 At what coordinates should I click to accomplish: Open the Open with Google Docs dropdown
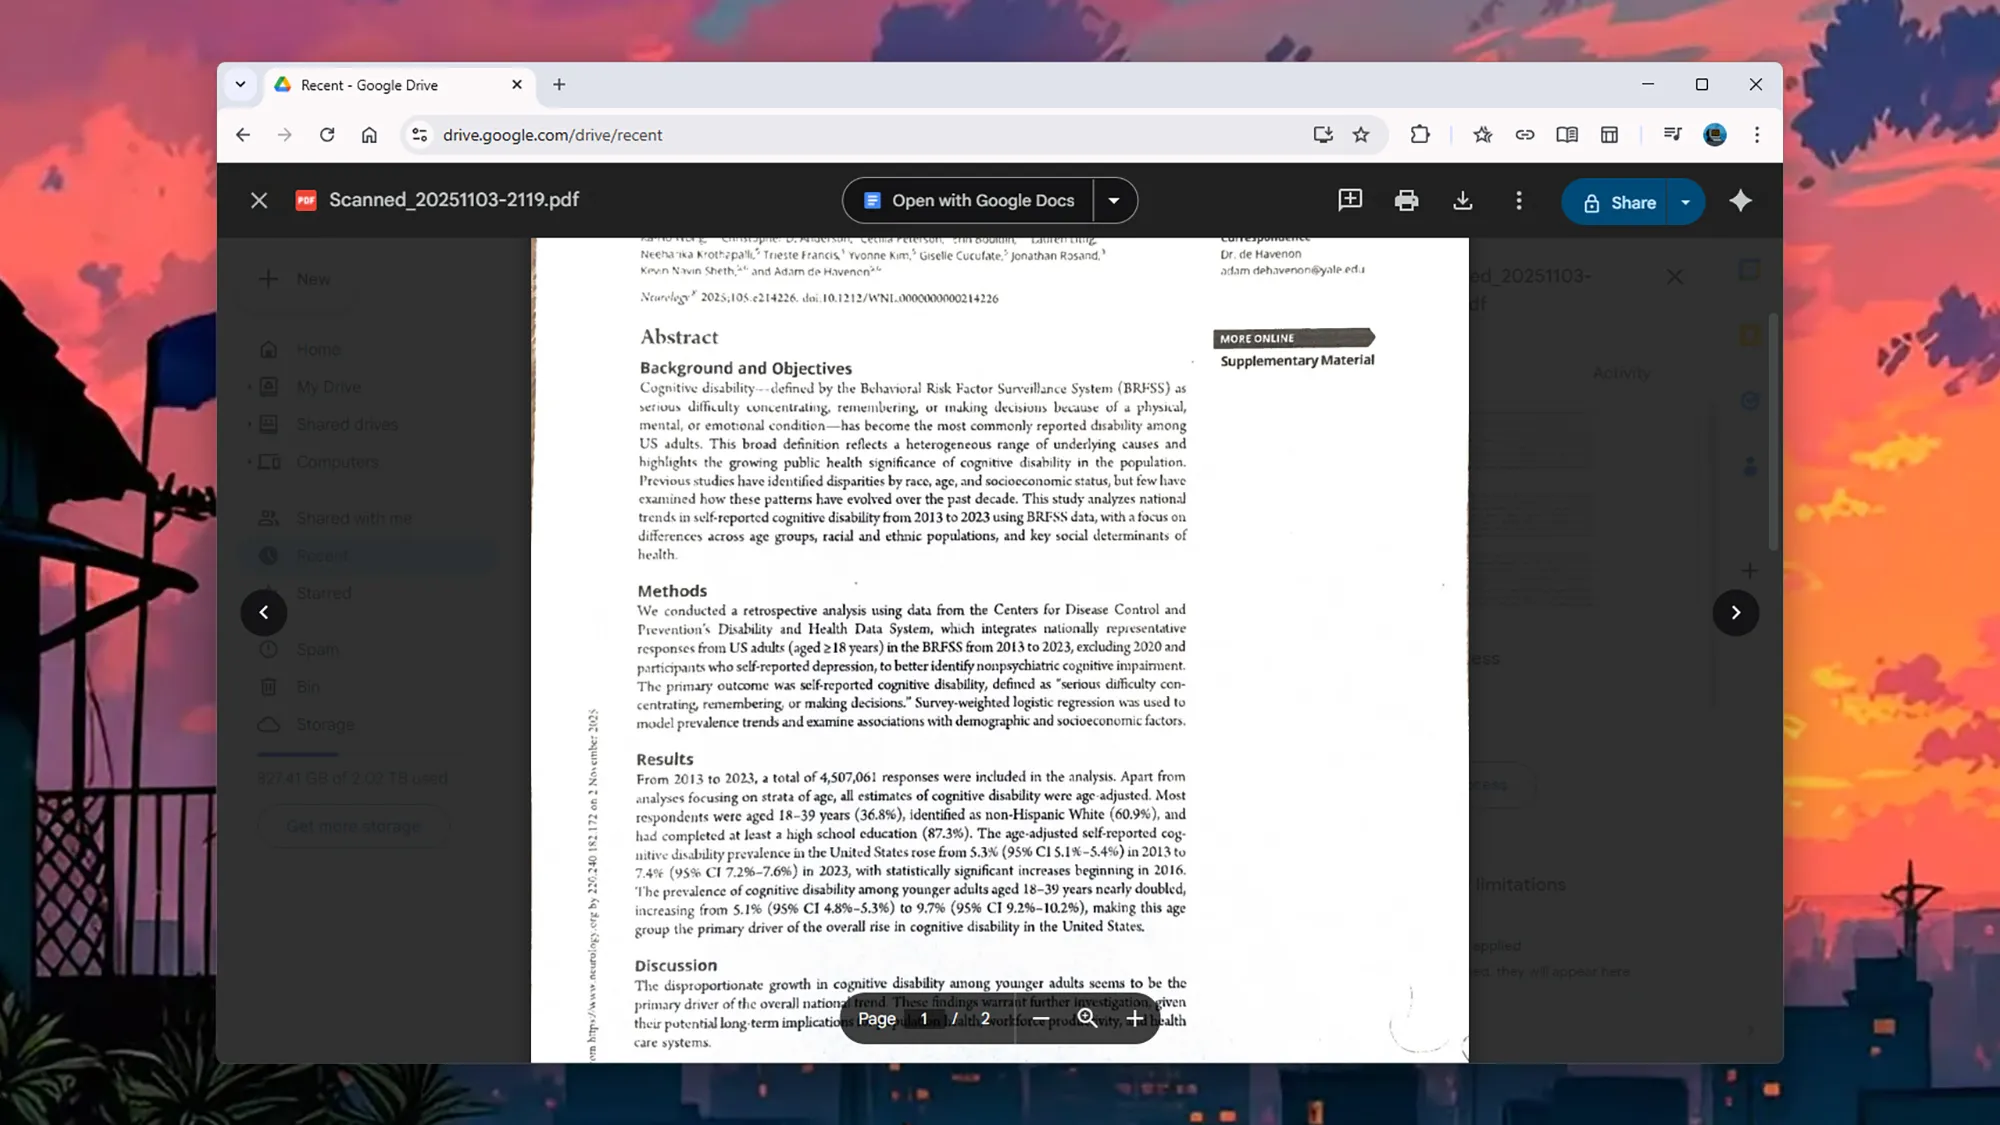point(1114,200)
